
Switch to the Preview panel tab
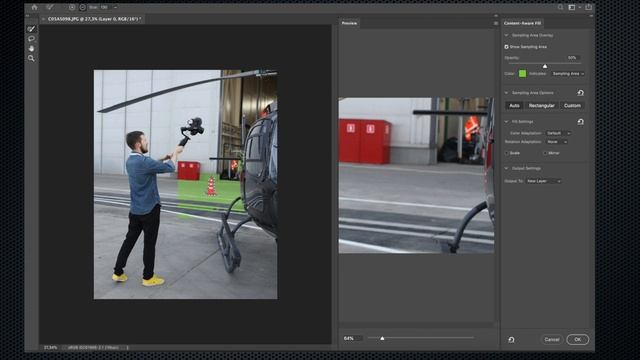[349, 23]
